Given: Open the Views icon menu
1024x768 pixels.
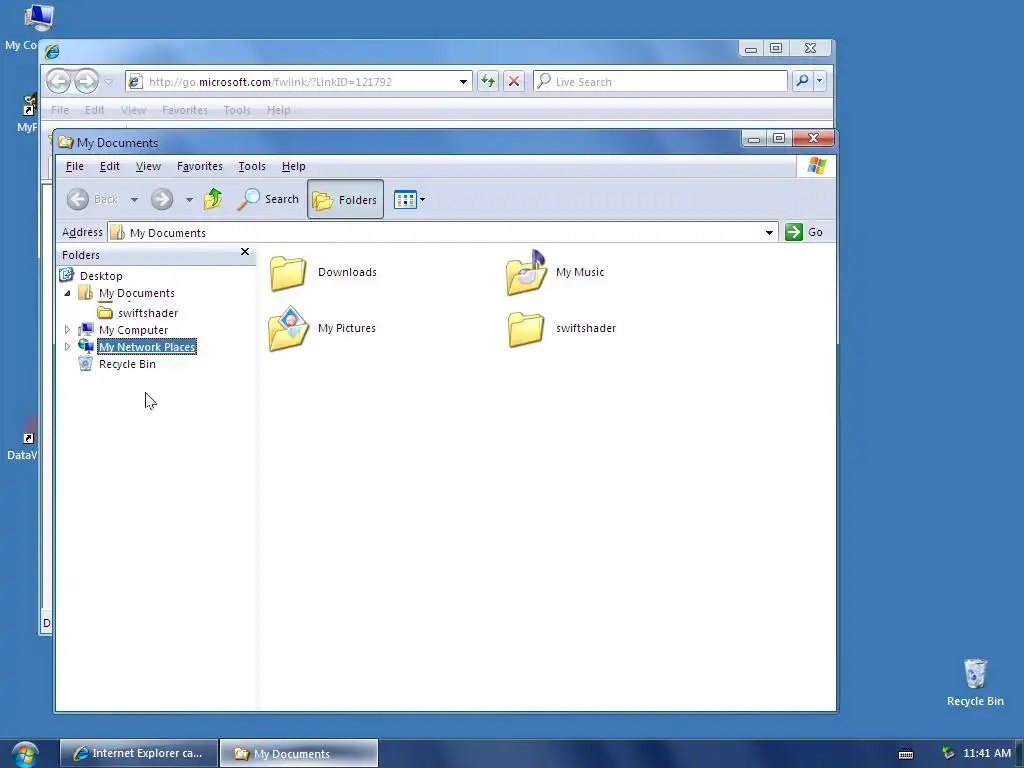Looking at the screenshot, I should pos(405,199).
